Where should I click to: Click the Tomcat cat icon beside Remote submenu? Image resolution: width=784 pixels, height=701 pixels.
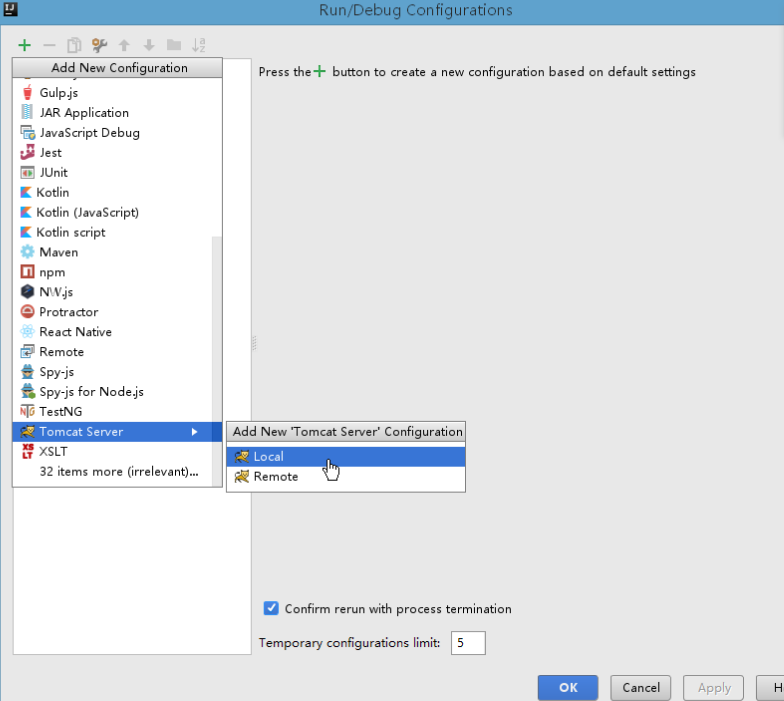pos(242,476)
